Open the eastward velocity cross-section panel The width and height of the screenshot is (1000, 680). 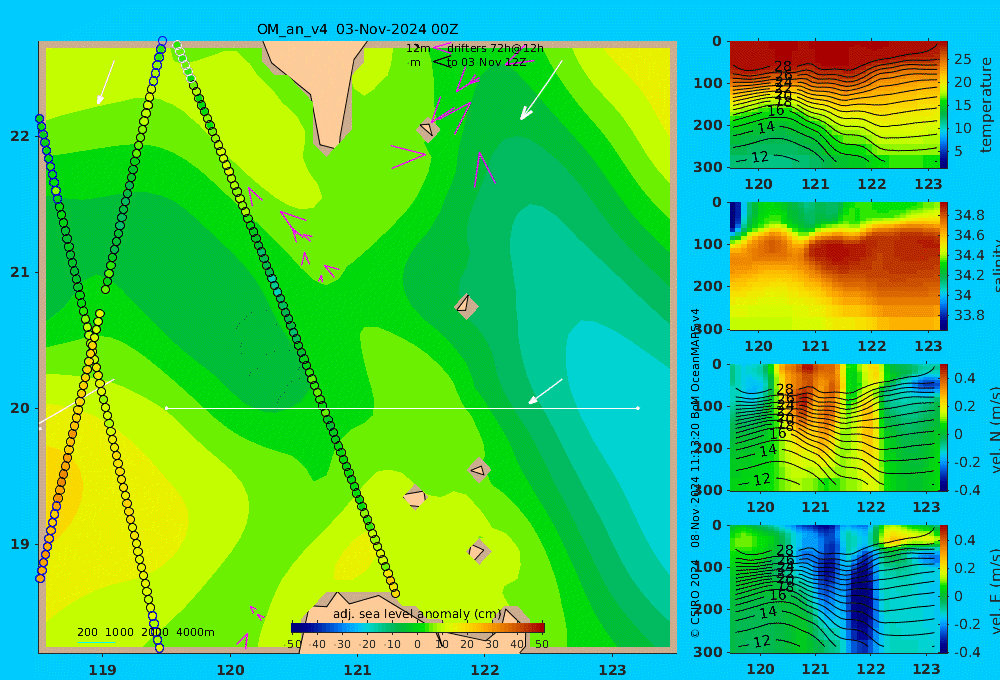(834, 589)
